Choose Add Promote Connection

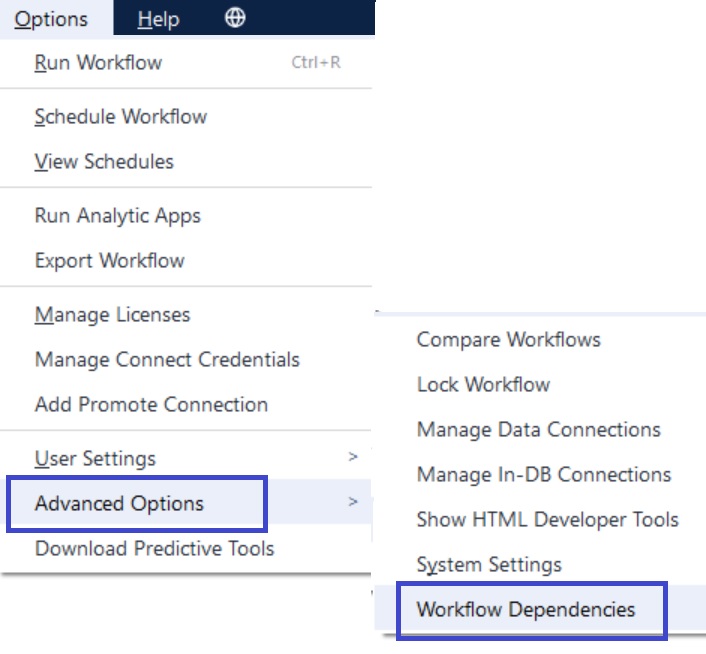click(186, 404)
